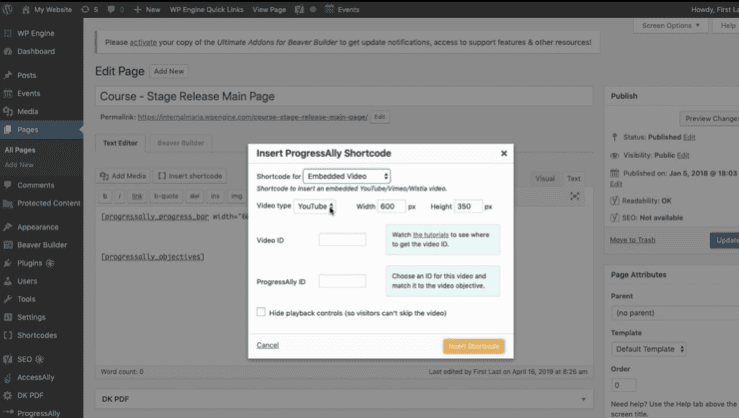Open the comments bubble icon in admin bar
The height and width of the screenshot is (418, 739).
[x=111, y=9]
